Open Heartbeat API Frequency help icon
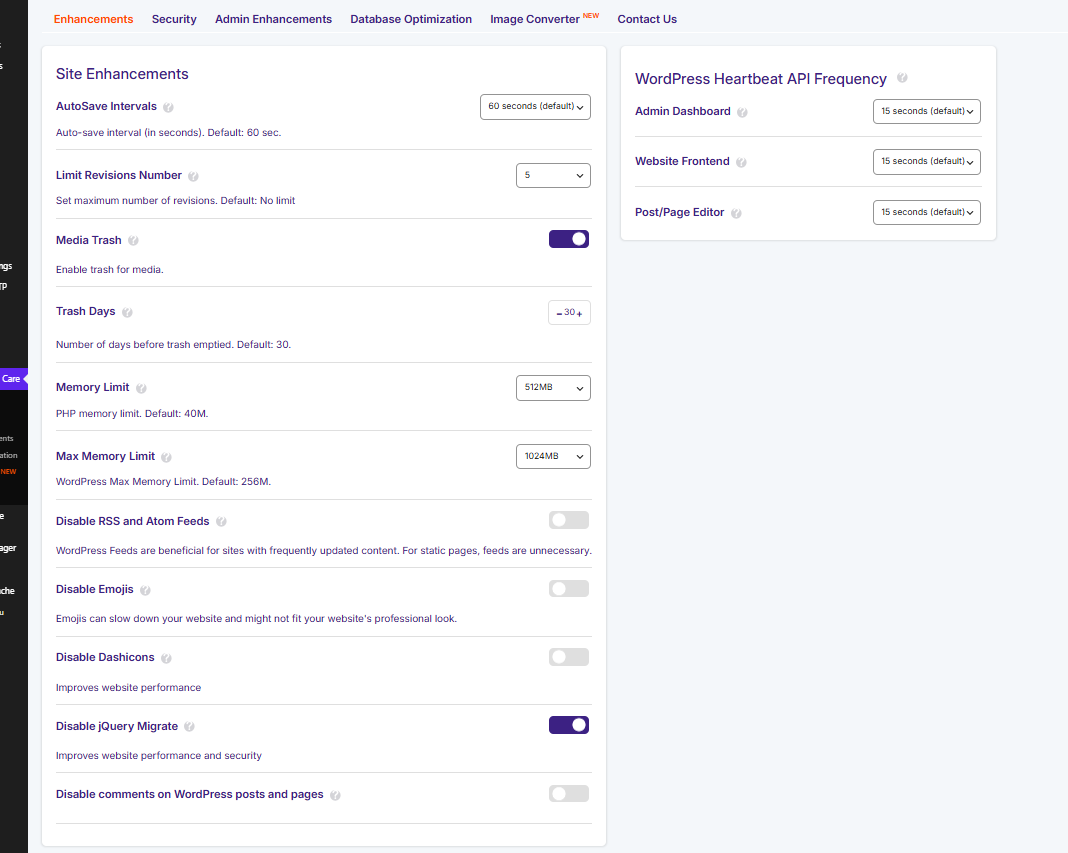This screenshot has height=853, width=1068. click(902, 78)
